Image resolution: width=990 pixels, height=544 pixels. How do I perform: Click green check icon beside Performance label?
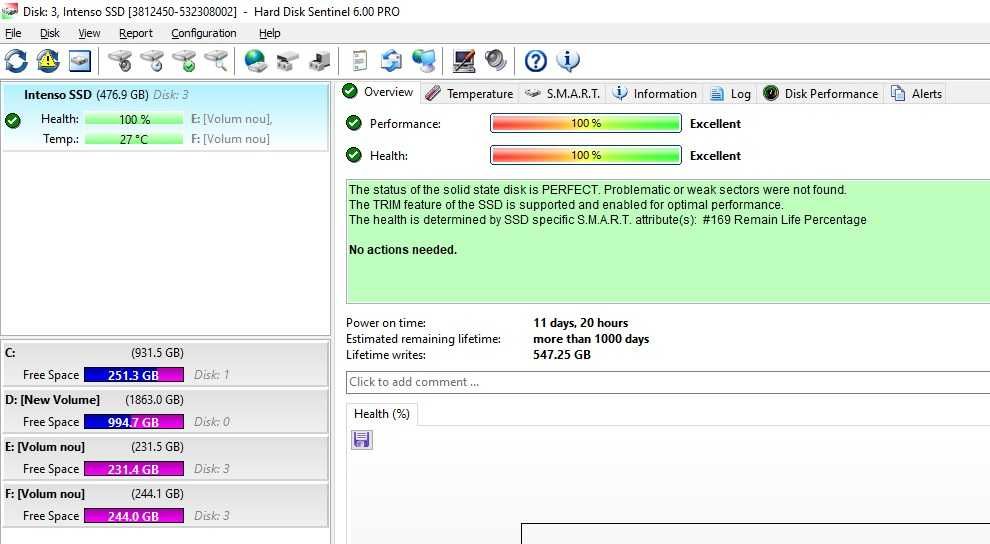354,123
